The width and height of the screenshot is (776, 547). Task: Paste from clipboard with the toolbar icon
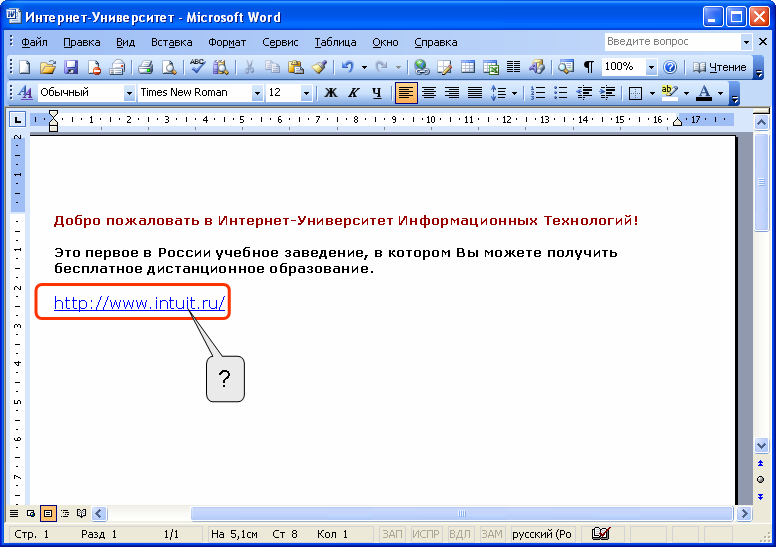pos(295,67)
